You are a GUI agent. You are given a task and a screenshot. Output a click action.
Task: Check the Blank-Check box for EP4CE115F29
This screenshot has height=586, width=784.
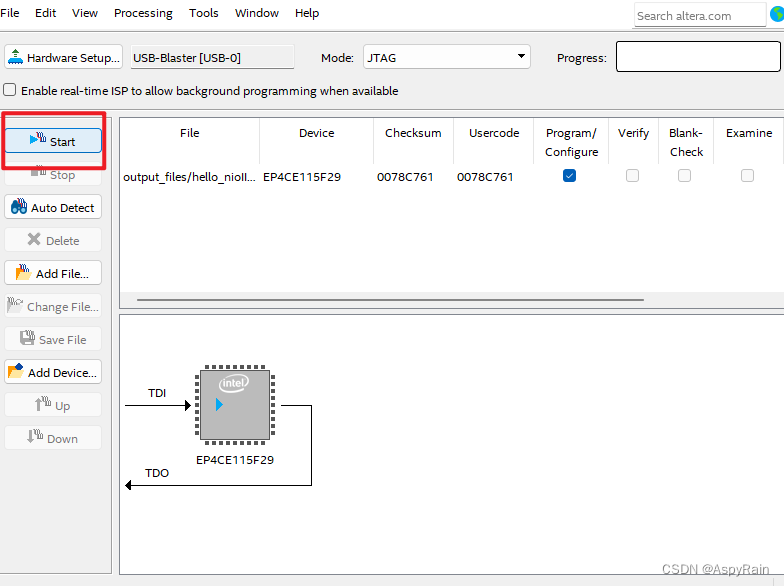684,176
